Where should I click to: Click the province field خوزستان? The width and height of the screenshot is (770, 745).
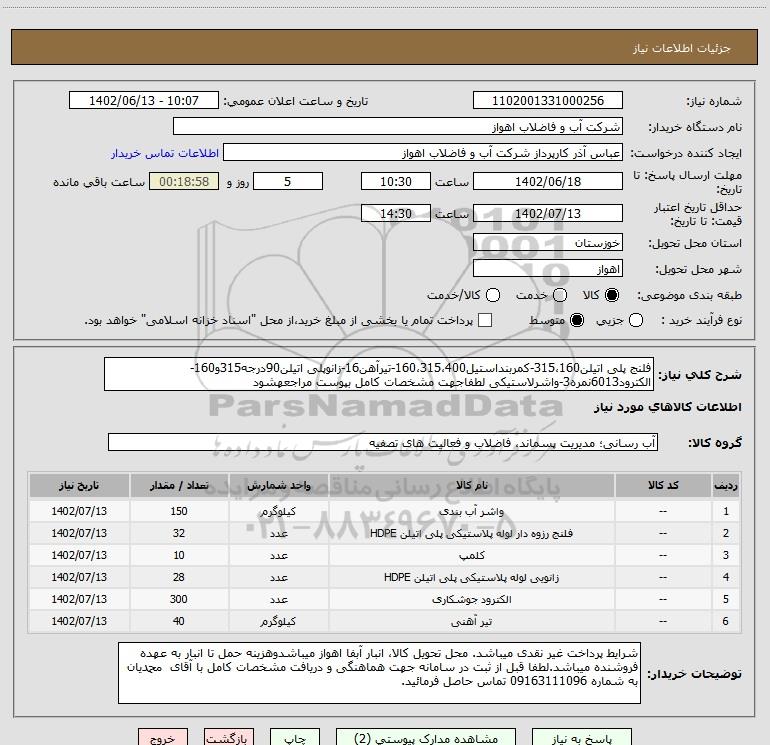point(548,243)
